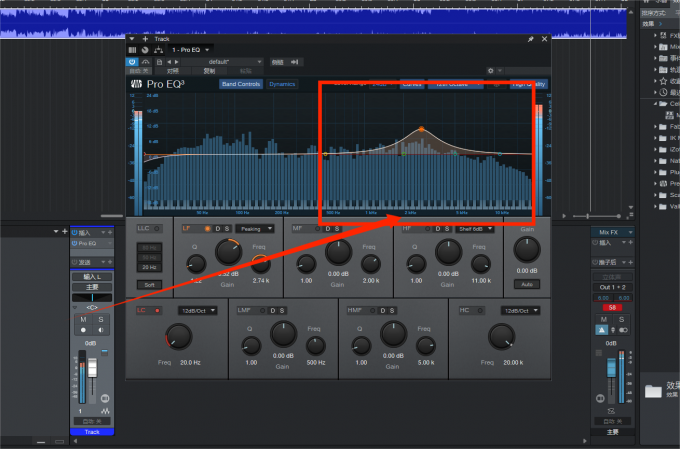Go to previous preset arrow

coord(169,62)
